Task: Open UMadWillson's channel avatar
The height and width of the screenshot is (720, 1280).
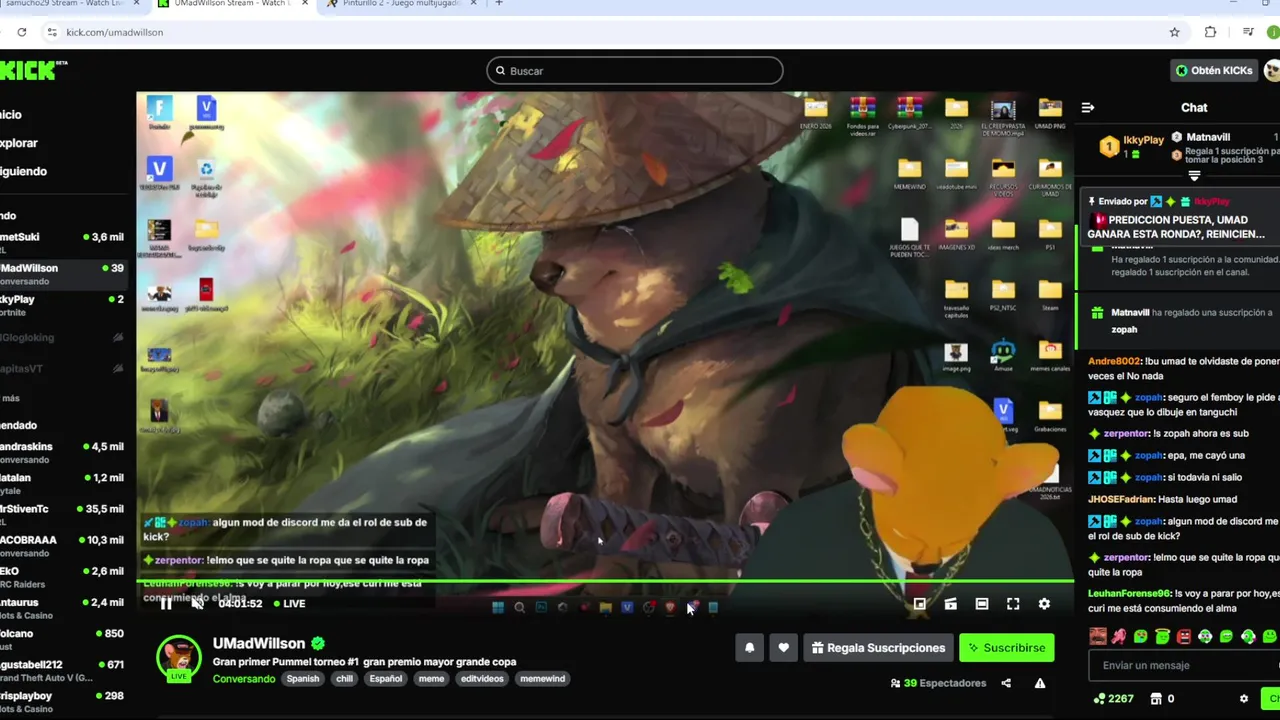Action: (x=179, y=658)
